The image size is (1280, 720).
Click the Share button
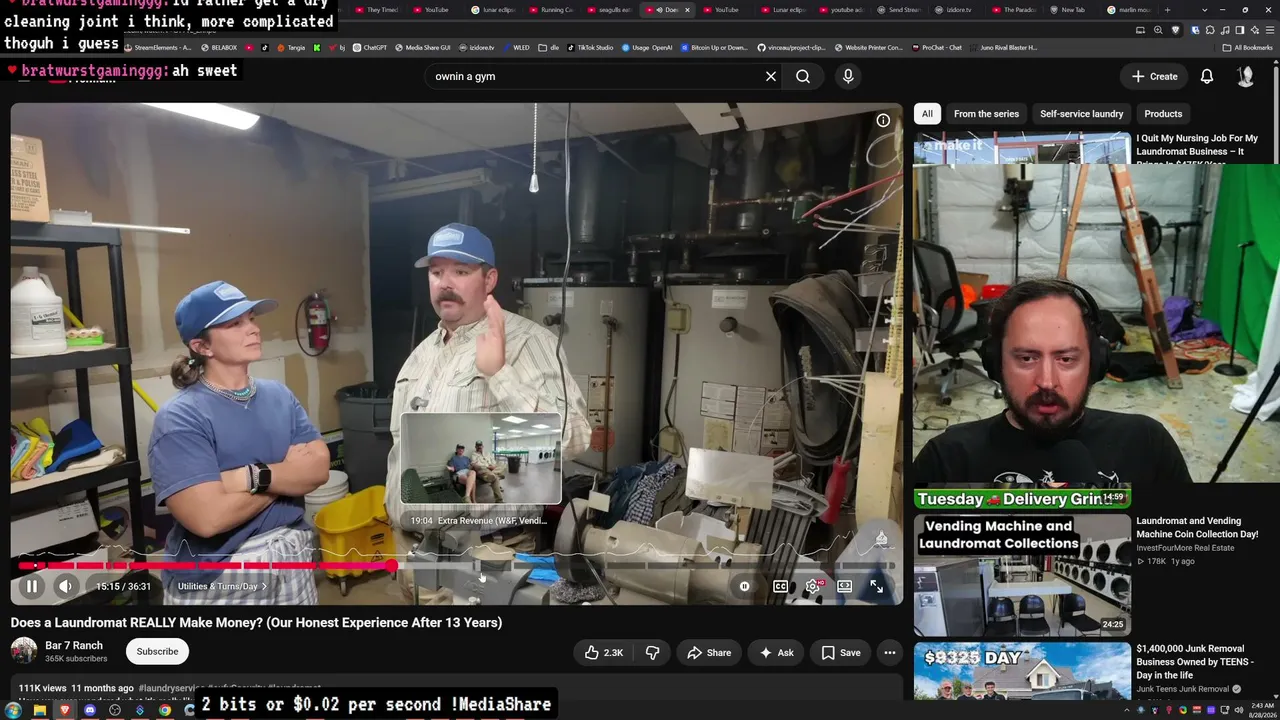point(709,653)
